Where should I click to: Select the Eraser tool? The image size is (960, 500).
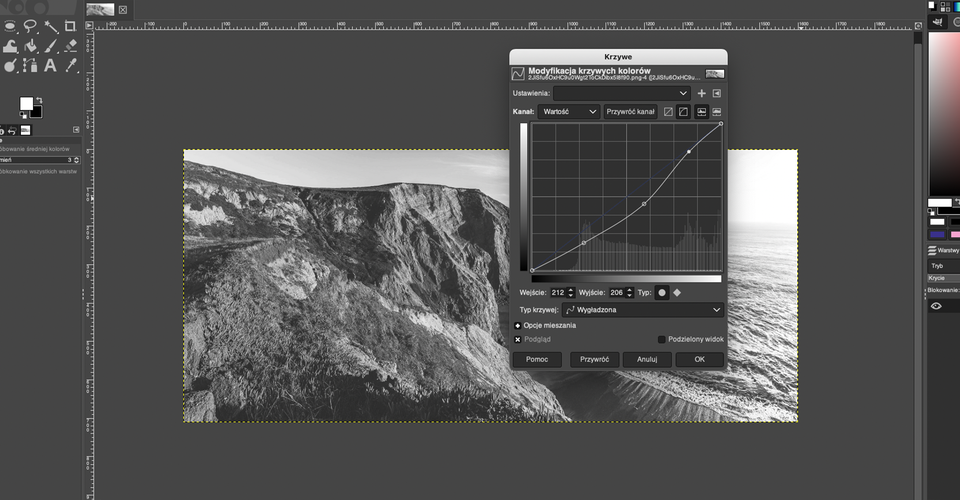pos(70,46)
